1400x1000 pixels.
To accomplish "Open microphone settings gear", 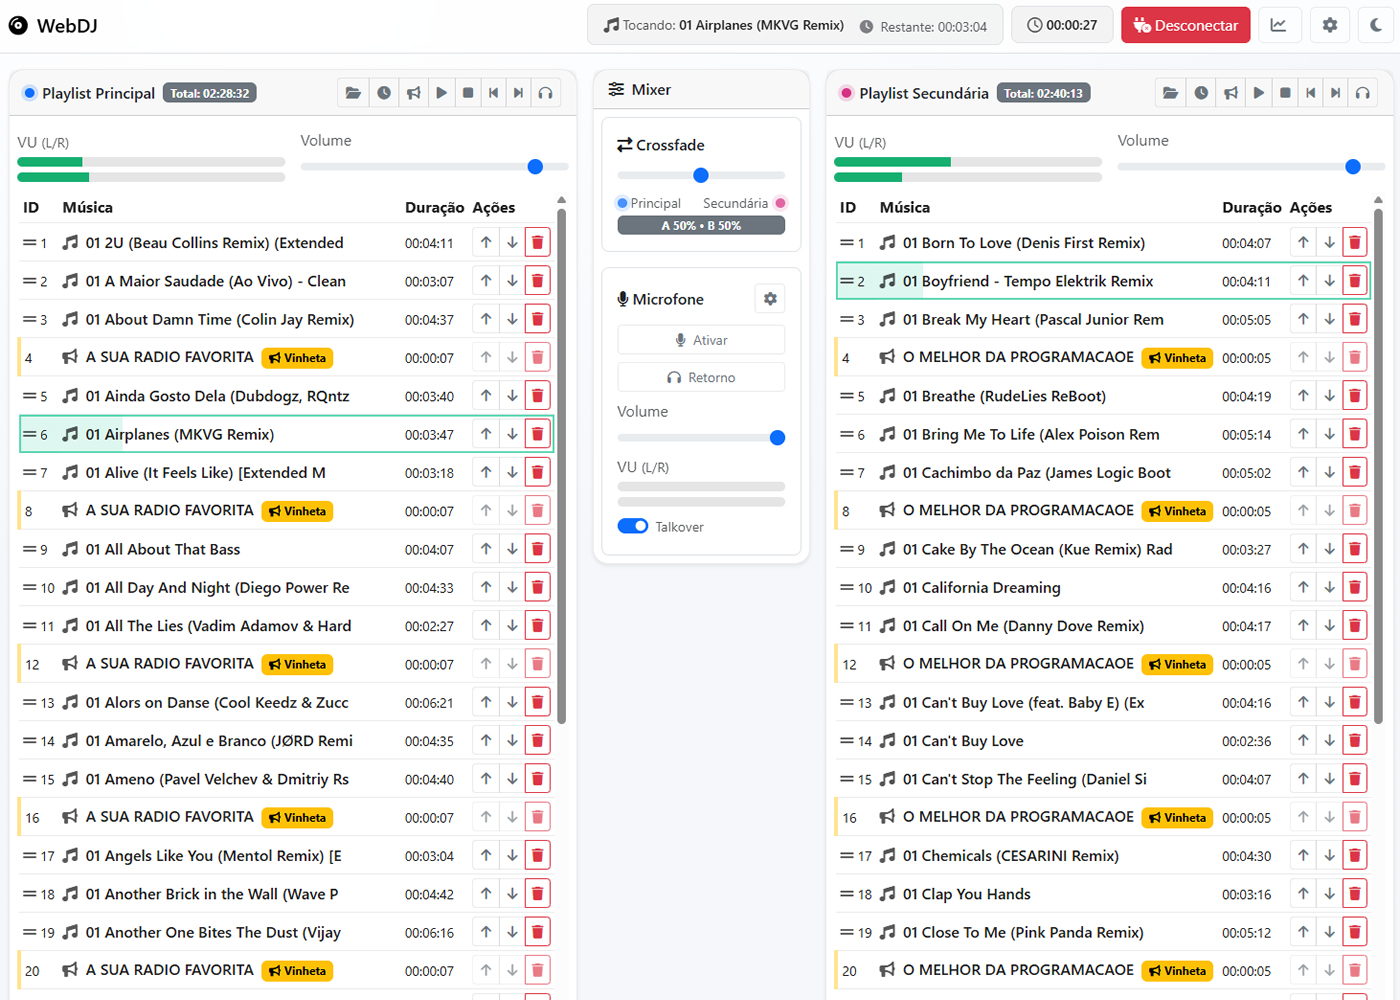I will tap(770, 299).
